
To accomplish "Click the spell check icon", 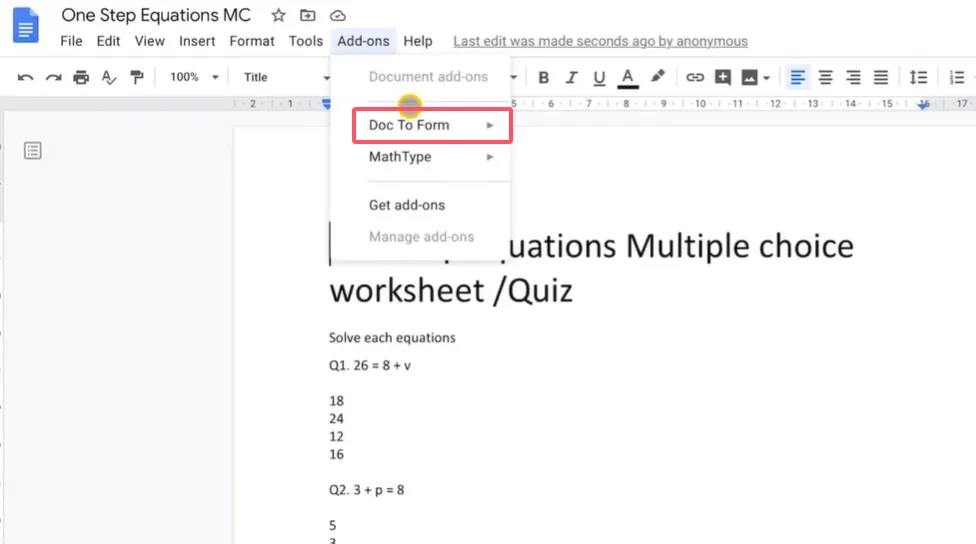I will [x=109, y=77].
